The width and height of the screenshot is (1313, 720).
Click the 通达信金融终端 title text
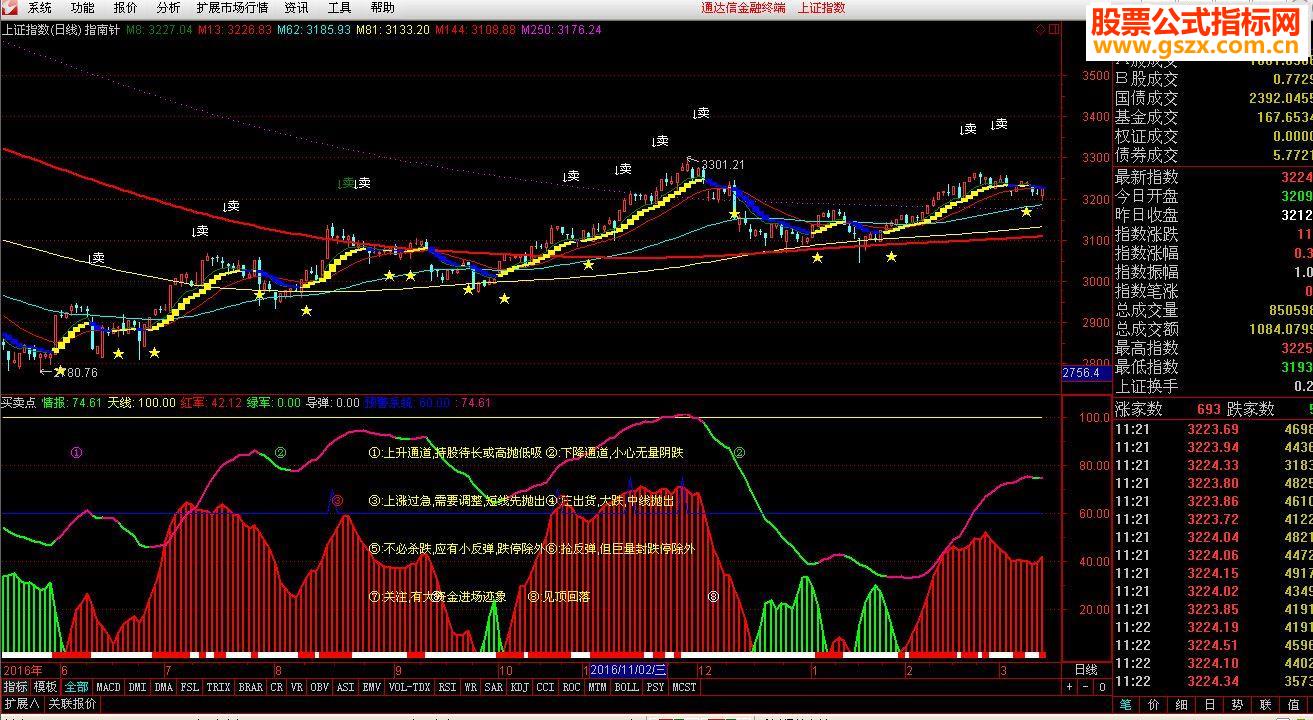click(743, 7)
